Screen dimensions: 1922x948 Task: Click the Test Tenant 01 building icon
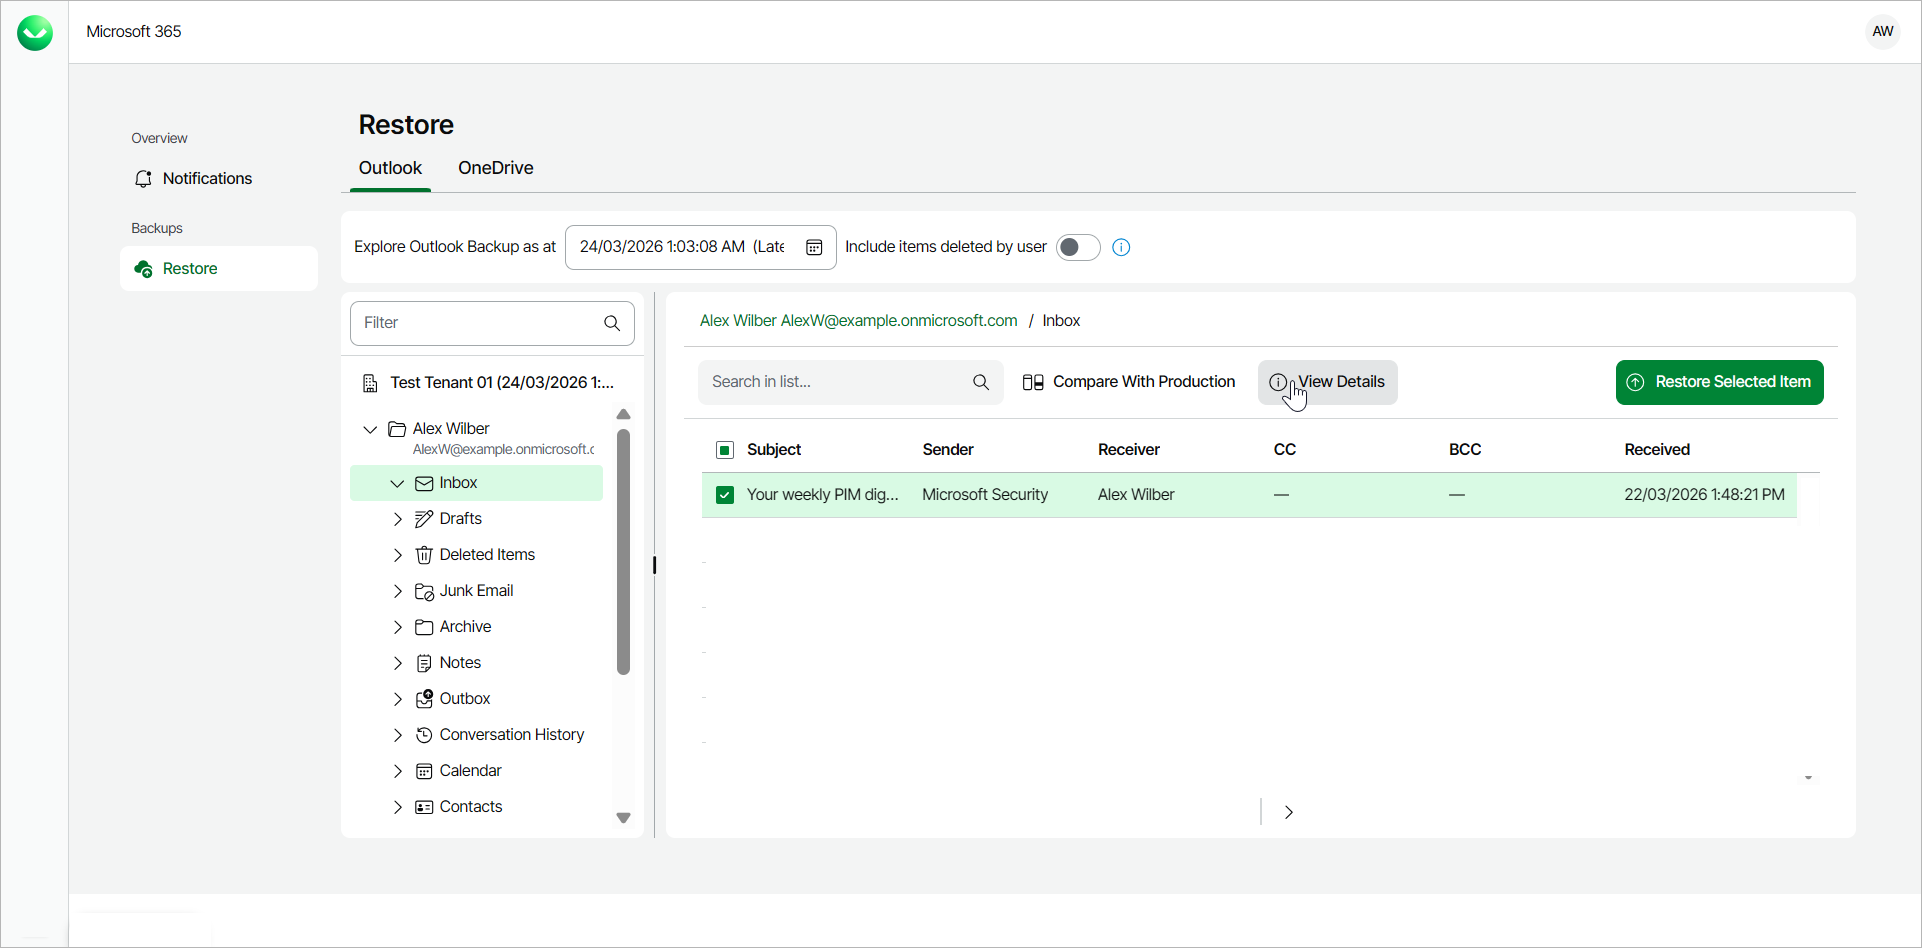[x=370, y=383]
